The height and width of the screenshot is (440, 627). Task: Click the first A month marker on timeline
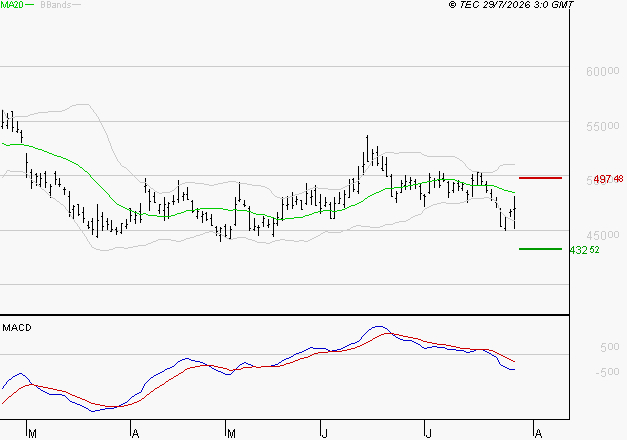[136, 434]
